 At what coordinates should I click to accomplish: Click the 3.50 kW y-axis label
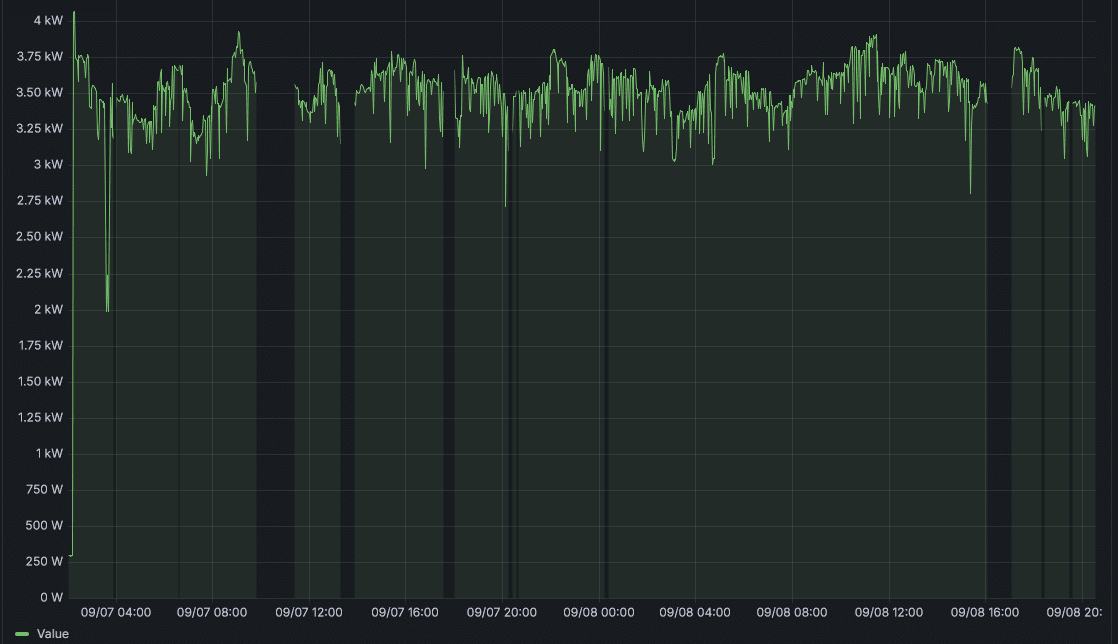40,93
